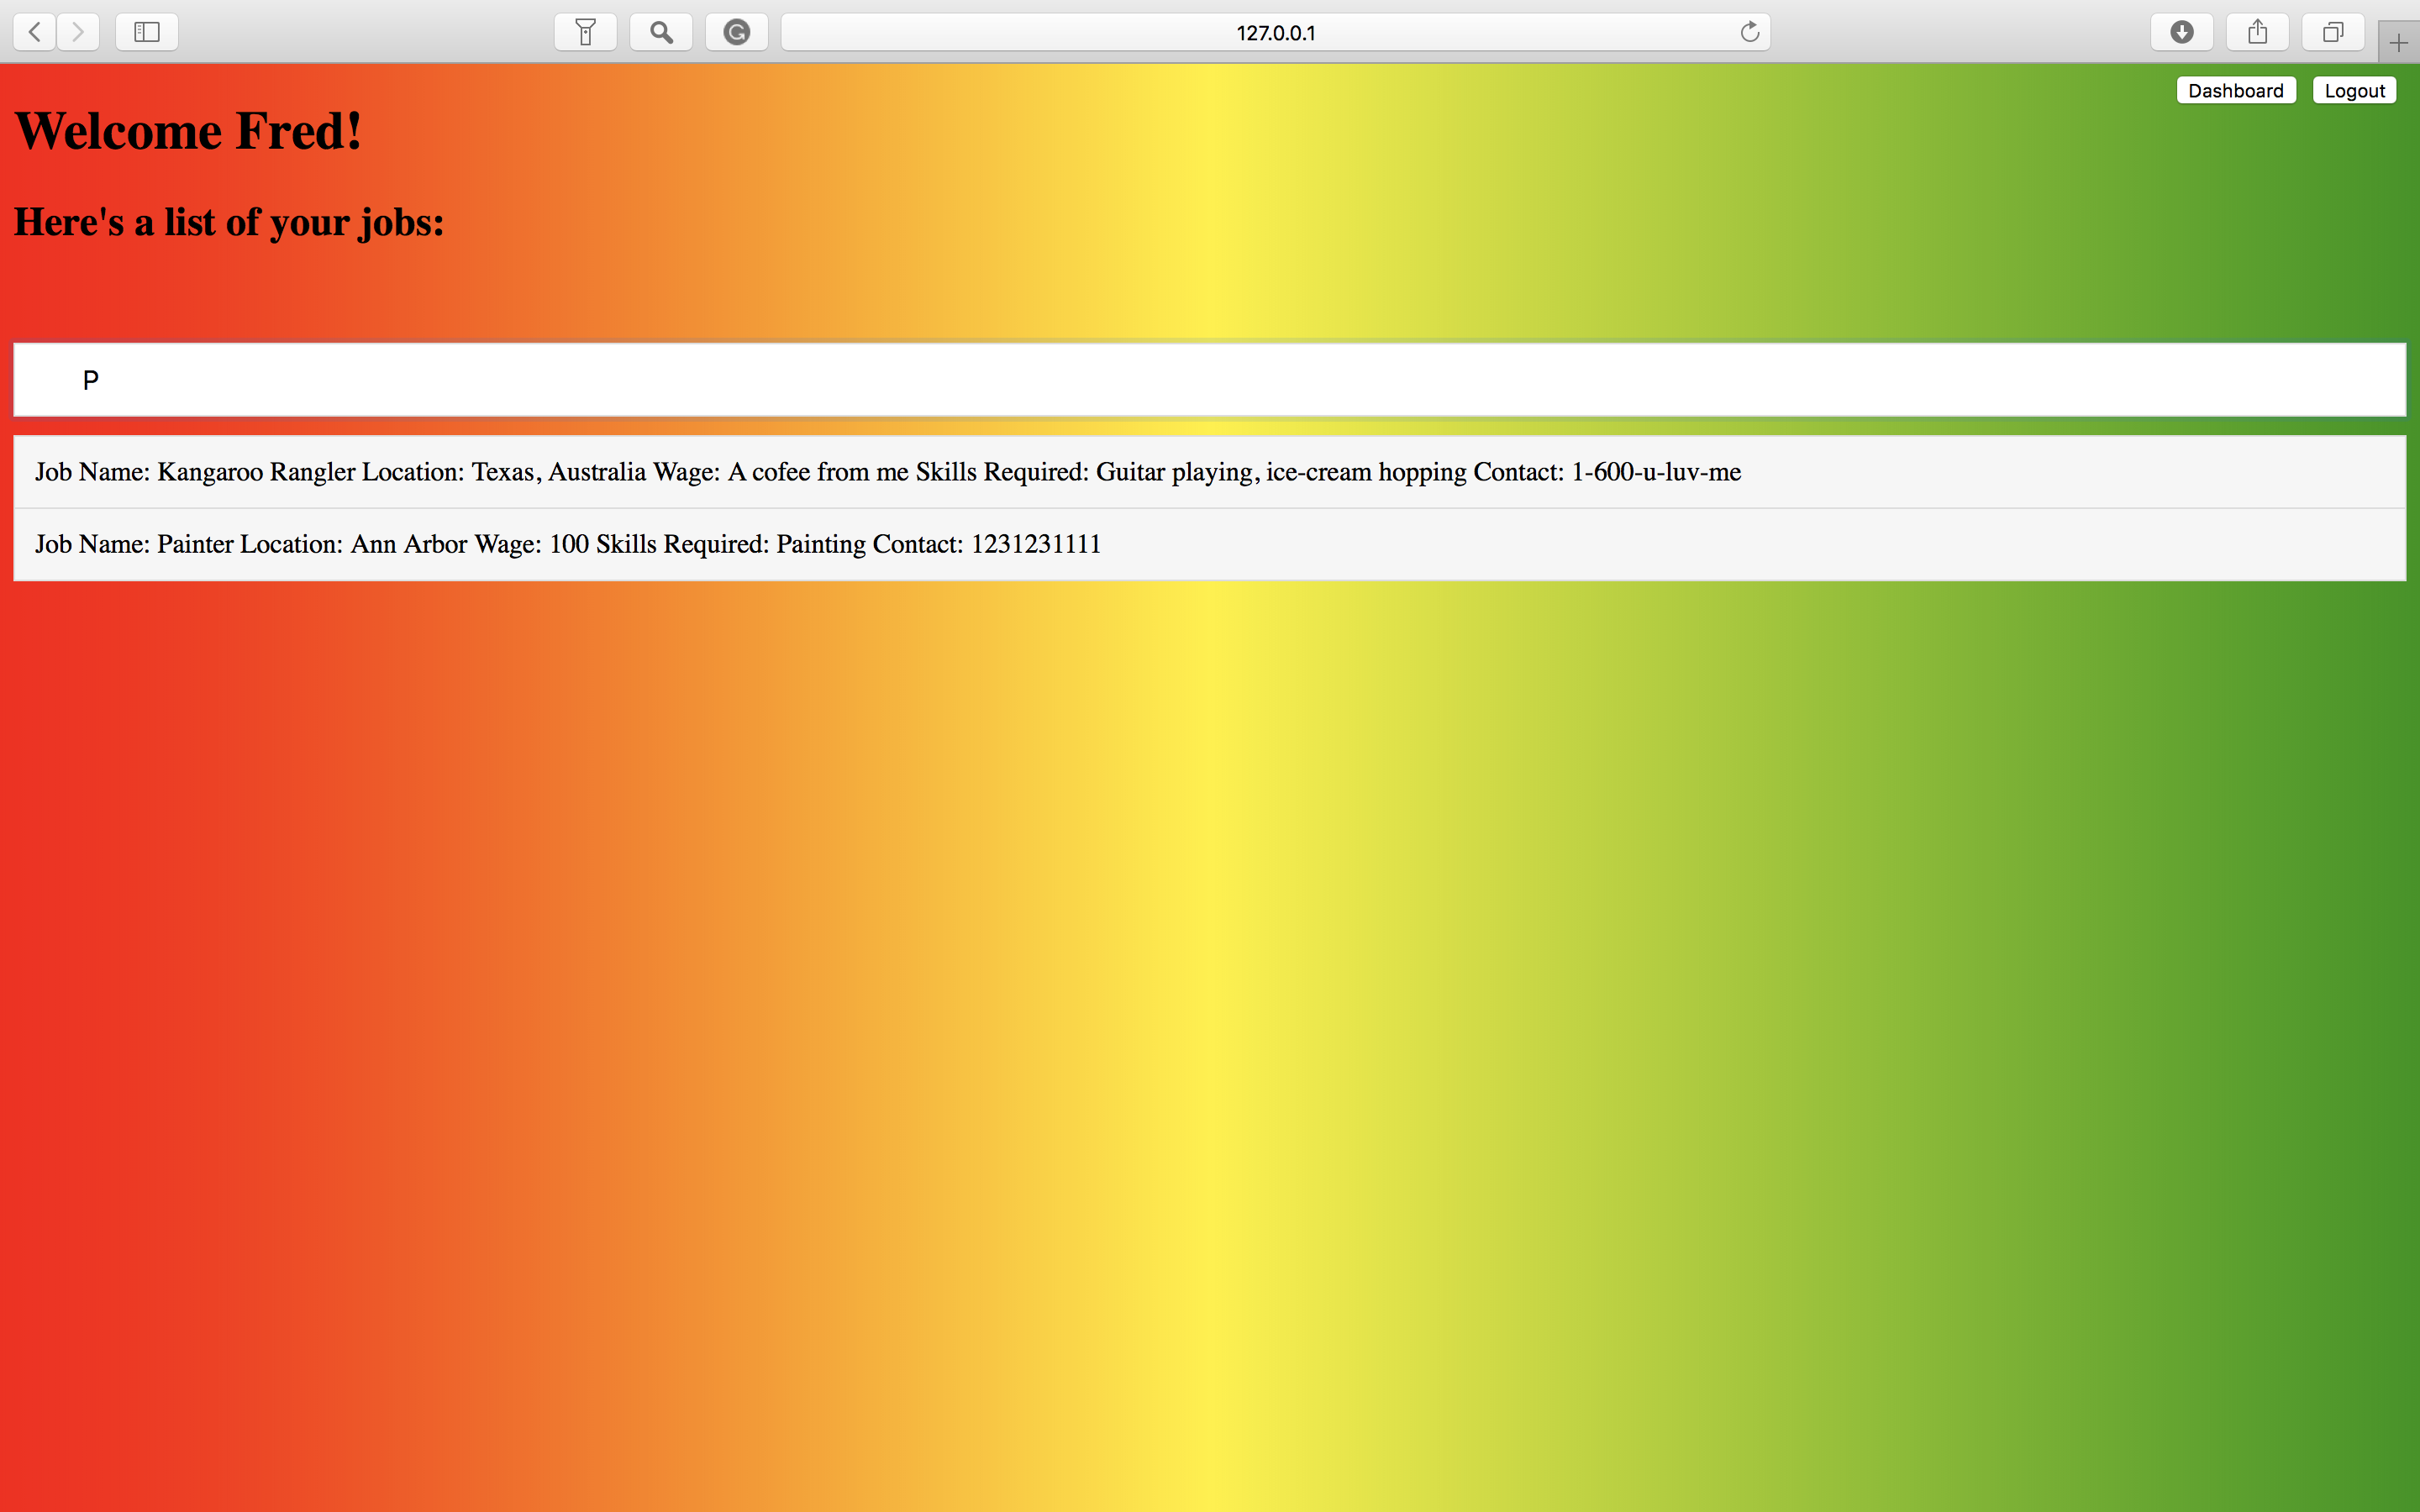Screen dimensions: 2420x1512
Task: Show the Safari sidebar
Action: (147, 32)
